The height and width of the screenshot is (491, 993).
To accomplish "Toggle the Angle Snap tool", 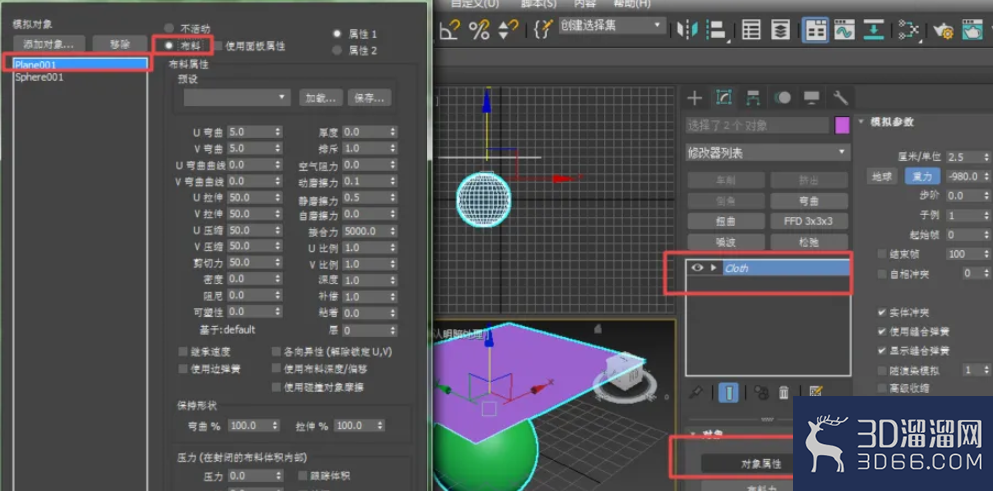I will pyautogui.click(x=450, y=29).
